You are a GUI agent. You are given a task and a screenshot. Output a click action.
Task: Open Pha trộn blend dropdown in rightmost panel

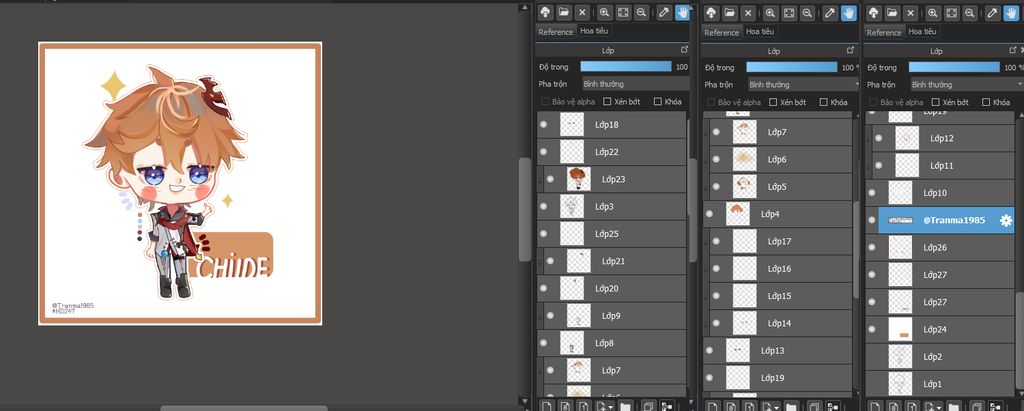(967, 84)
